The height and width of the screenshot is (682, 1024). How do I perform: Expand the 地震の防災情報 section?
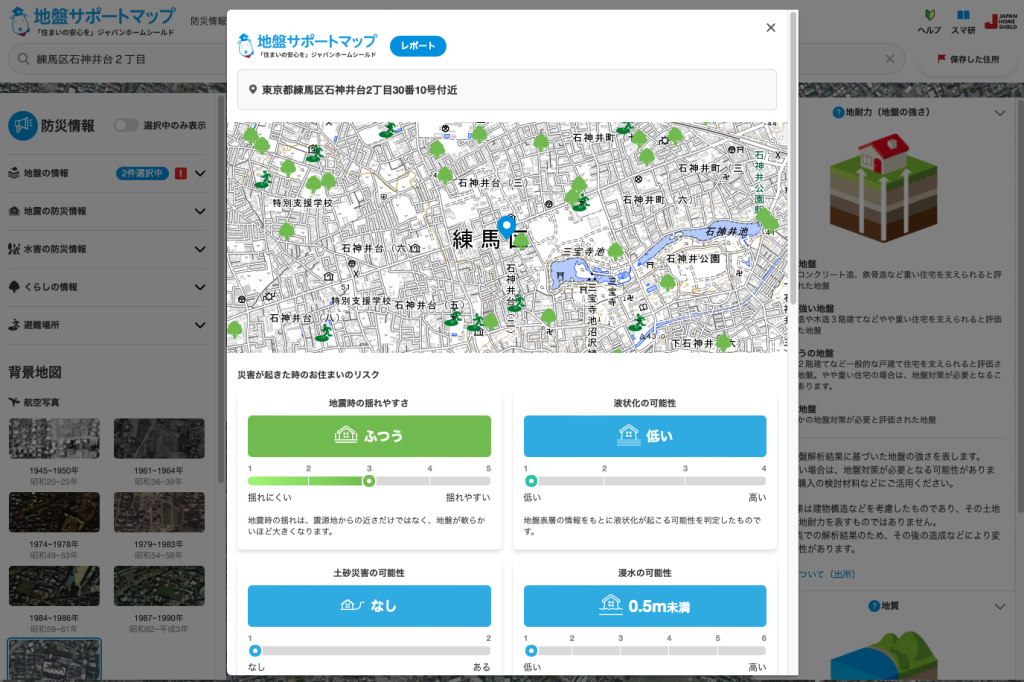[x=200, y=211]
